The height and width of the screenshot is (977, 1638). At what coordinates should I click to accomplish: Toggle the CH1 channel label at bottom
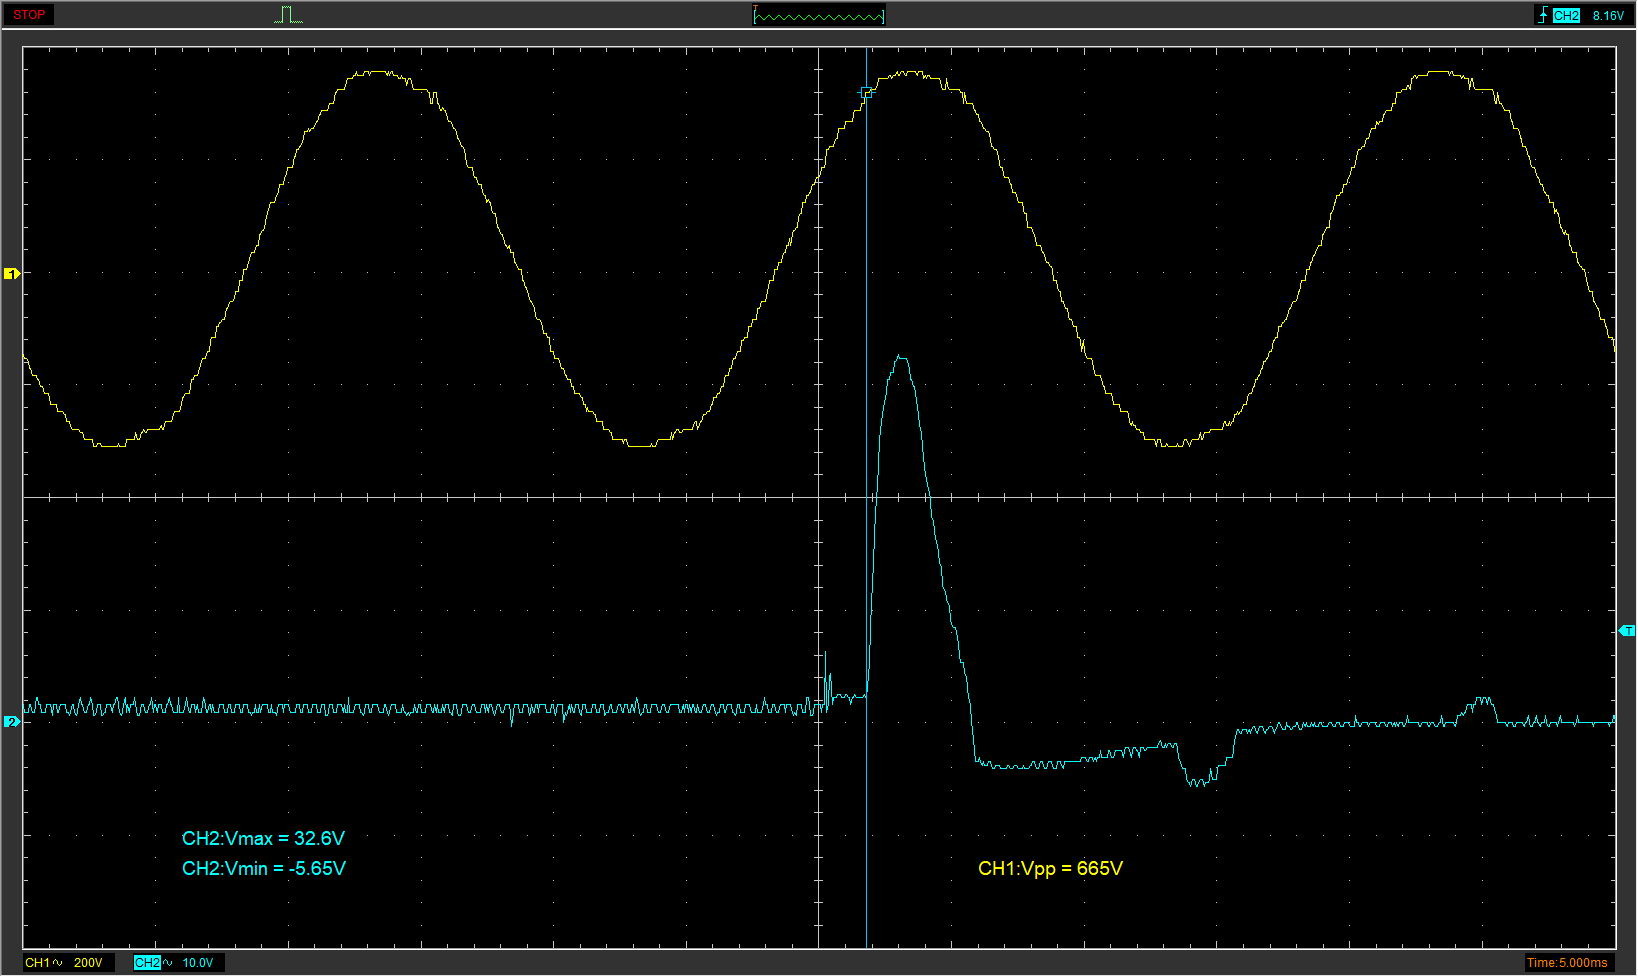tap(37, 963)
